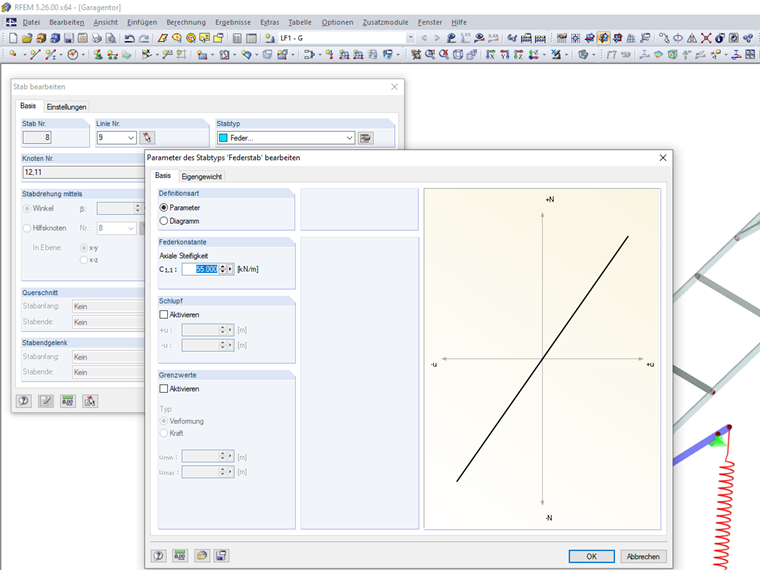Image resolution: width=760 pixels, height=570 pixels.
Task: Click next load case arrow
Action: coord(437,38)
